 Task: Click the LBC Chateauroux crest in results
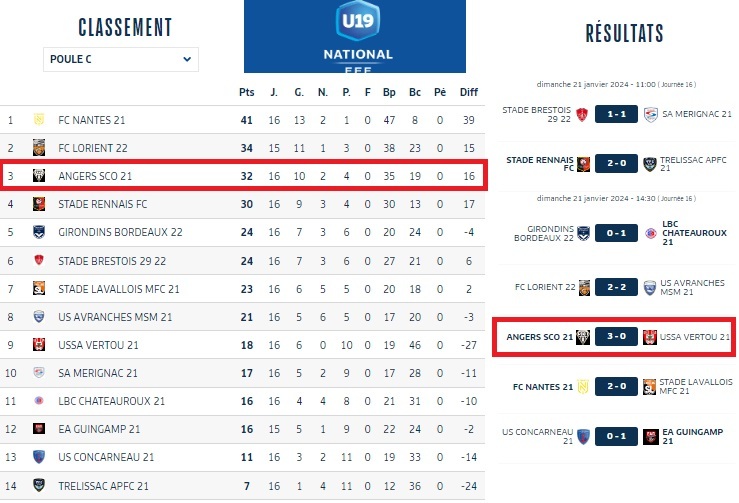tap(651, 234)
